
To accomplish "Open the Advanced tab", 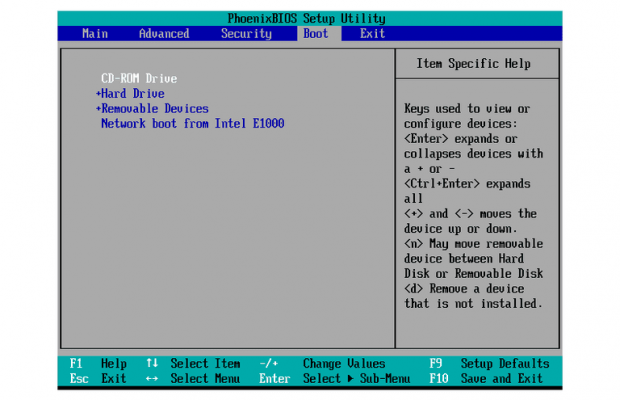I will tap(164, 34).
